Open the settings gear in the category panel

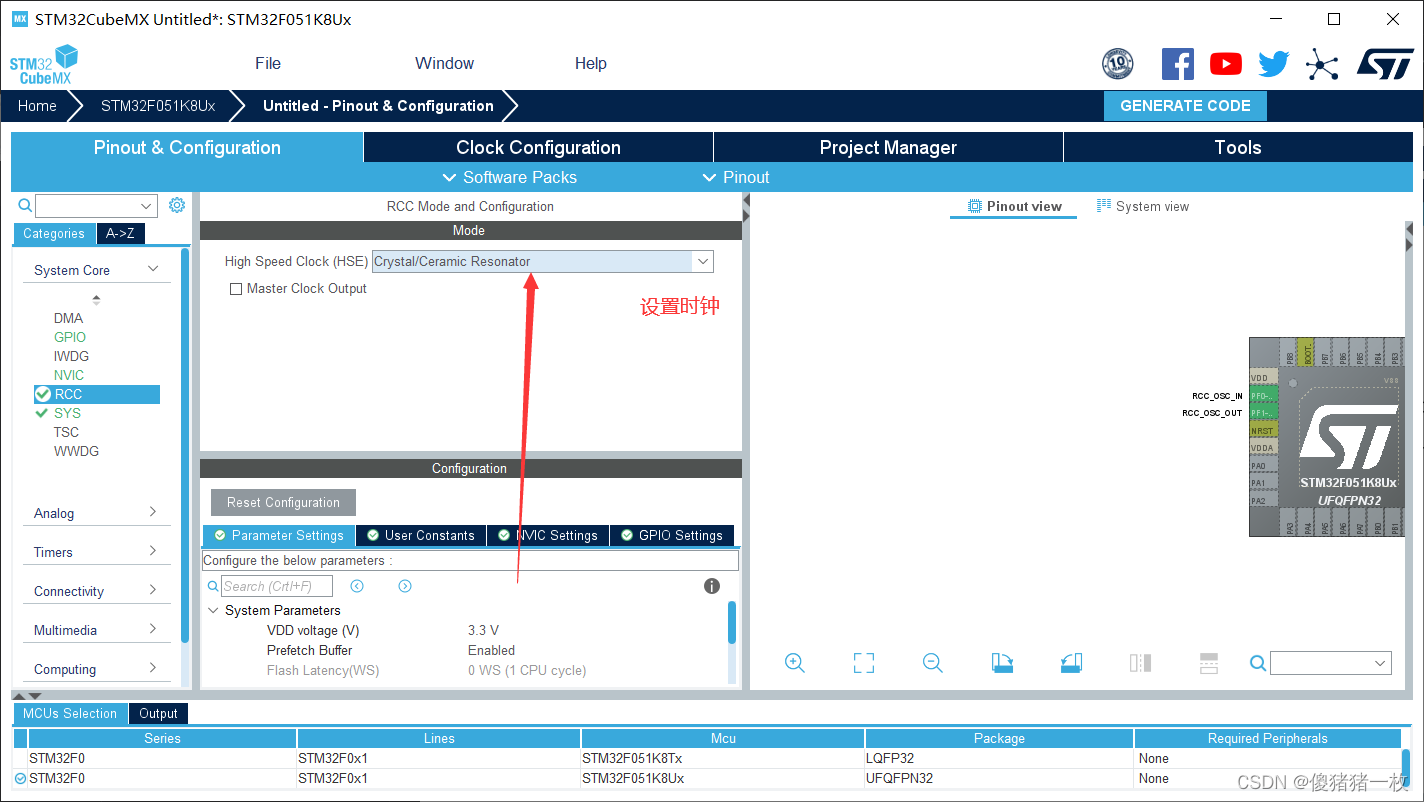tap(177, 205)
